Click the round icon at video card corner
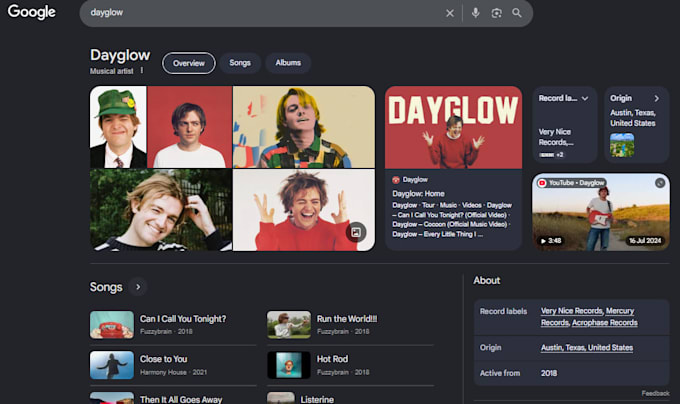 point(660,183)
